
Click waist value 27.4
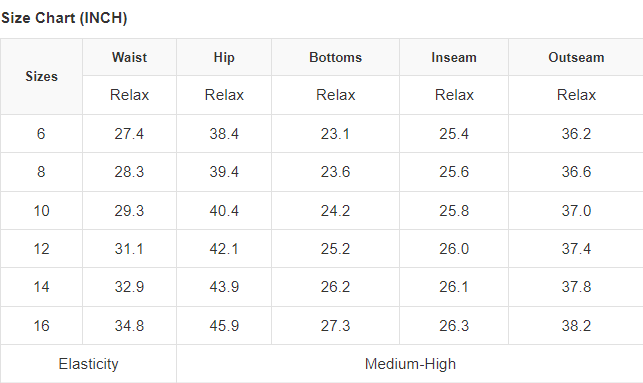click(129, 134)
